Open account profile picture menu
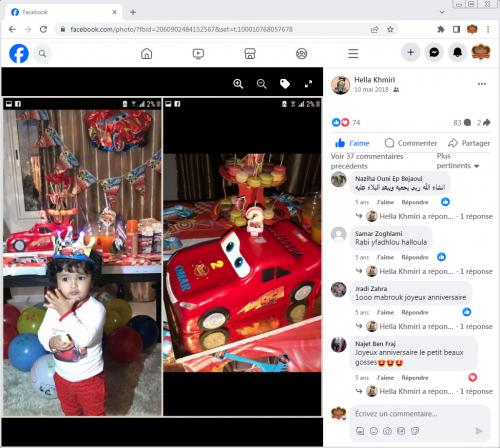The image size is (500, 448). pos(481,52)
